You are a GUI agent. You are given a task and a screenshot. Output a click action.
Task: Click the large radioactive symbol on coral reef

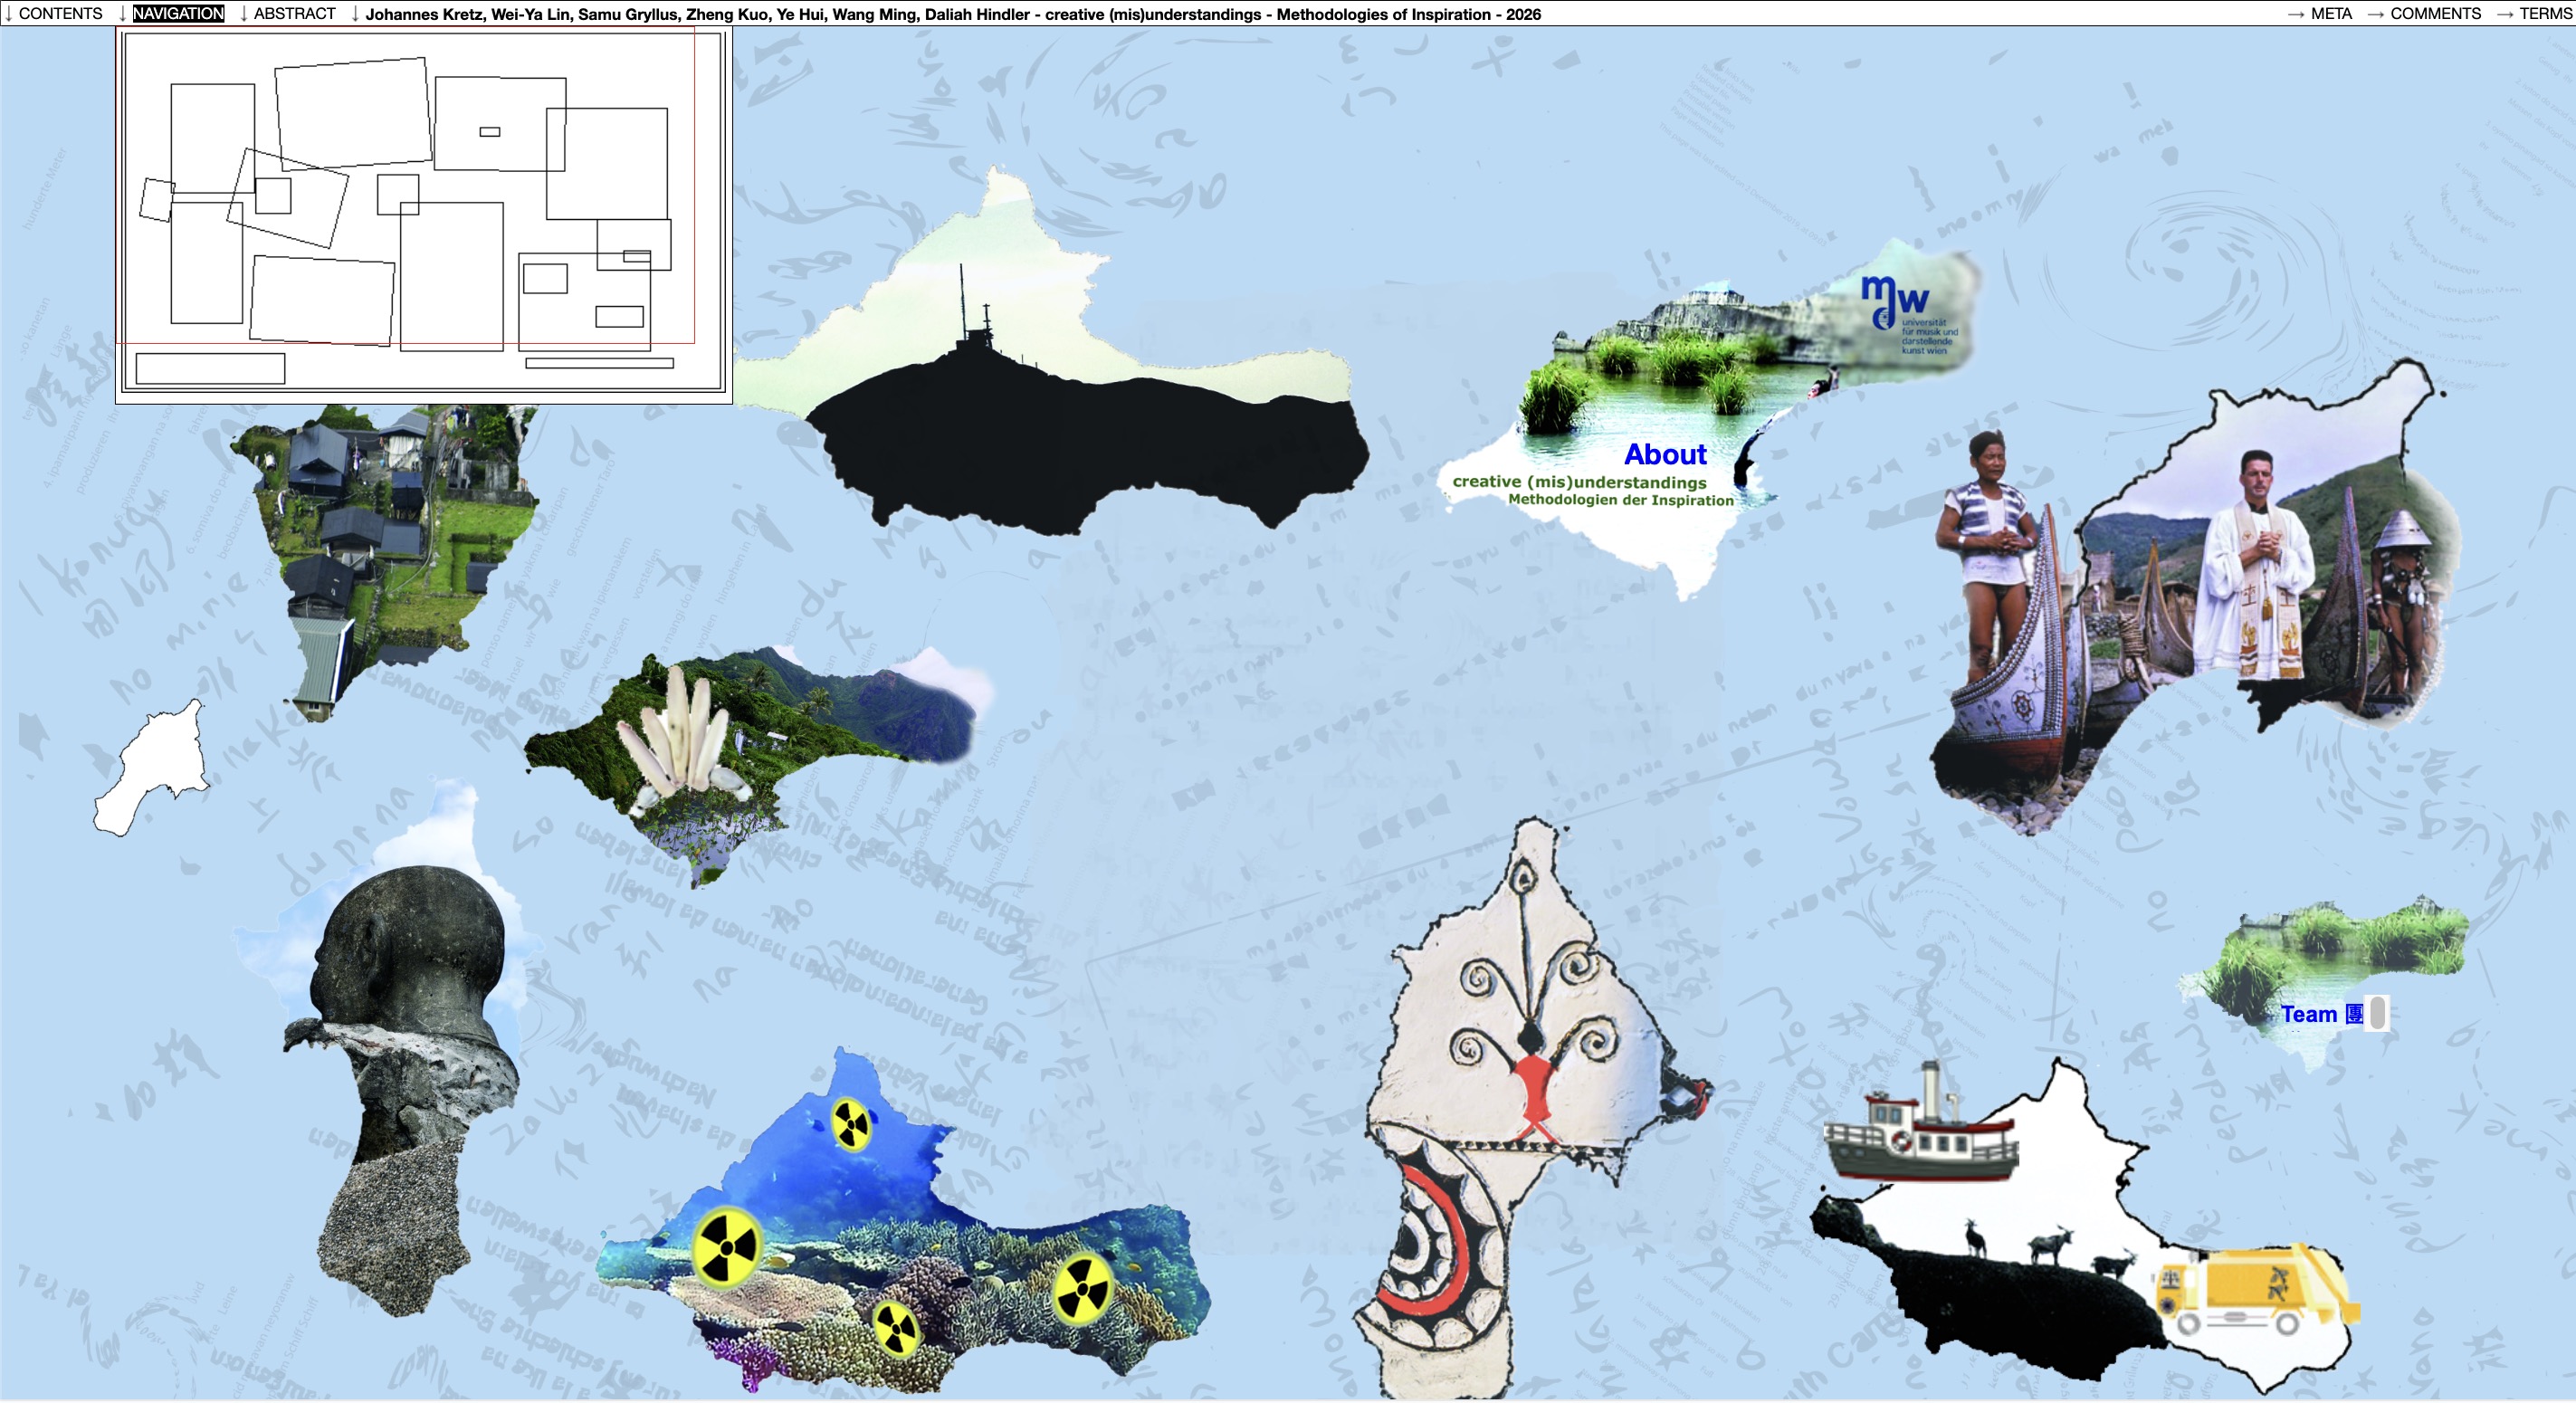tap(727, 1247)
